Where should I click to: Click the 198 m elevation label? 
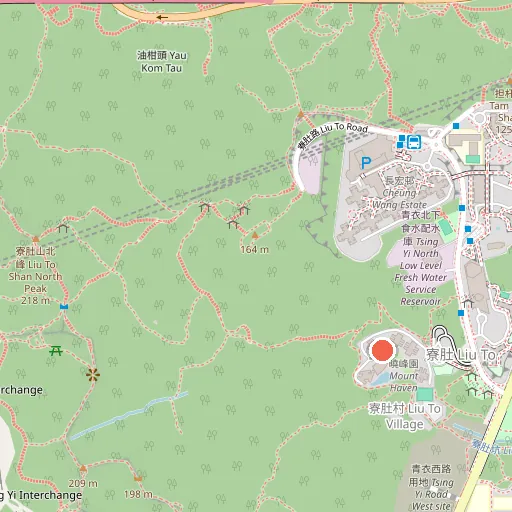[138, 494]
